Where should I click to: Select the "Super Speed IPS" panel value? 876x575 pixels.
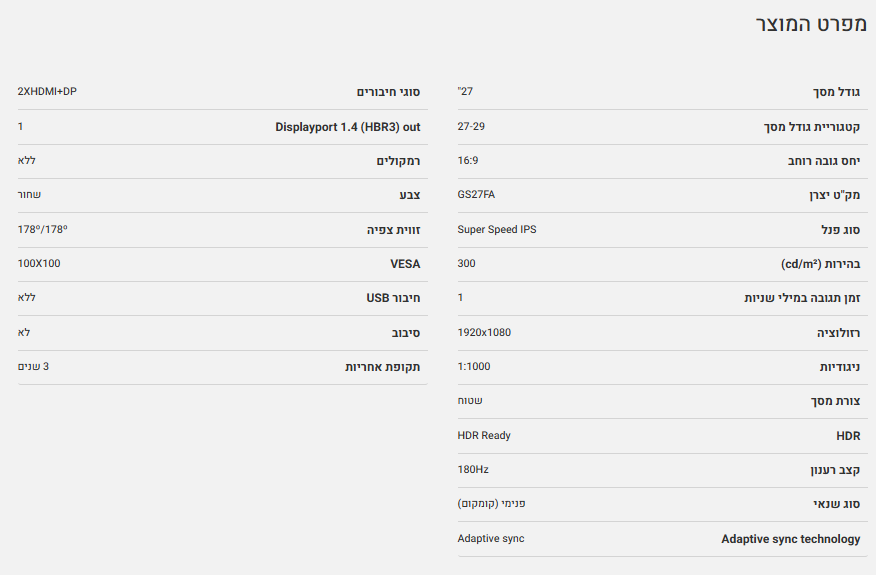coord(497,229)
